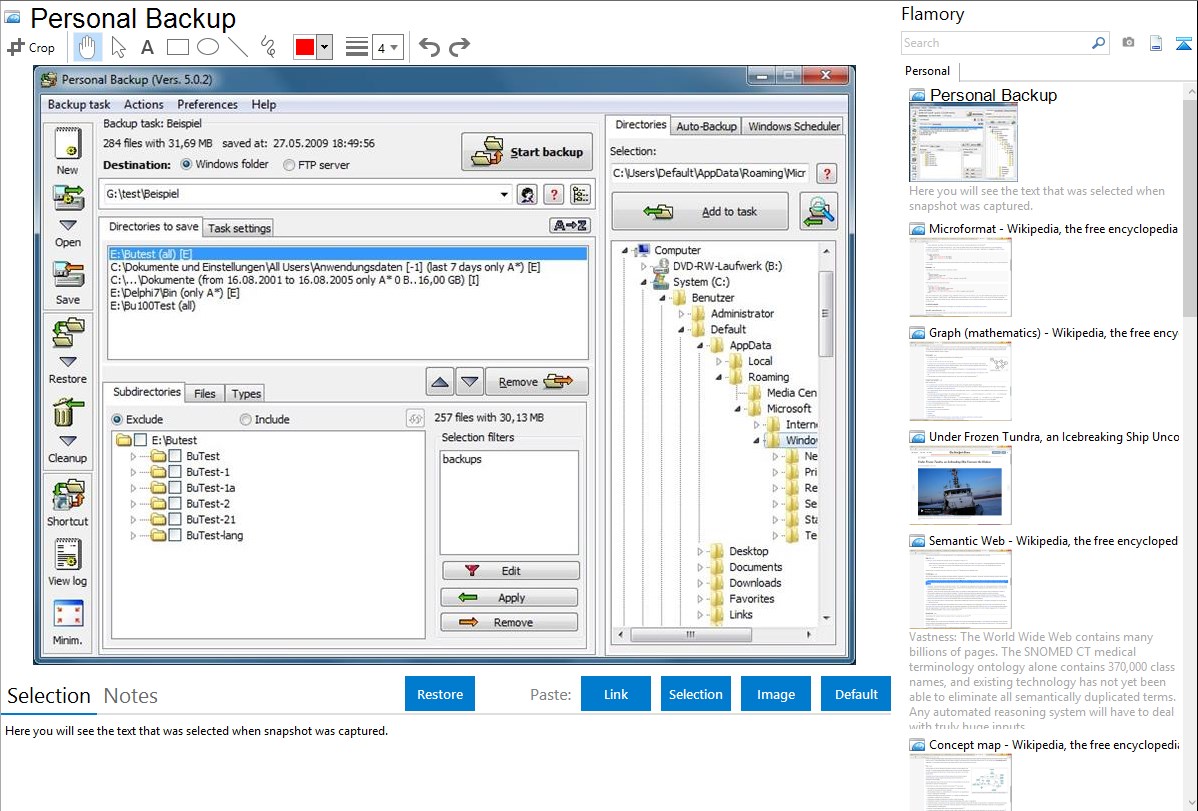Click the search magnifier in Flamory
1198x811 pixels.
click(x=1098, y=43)
